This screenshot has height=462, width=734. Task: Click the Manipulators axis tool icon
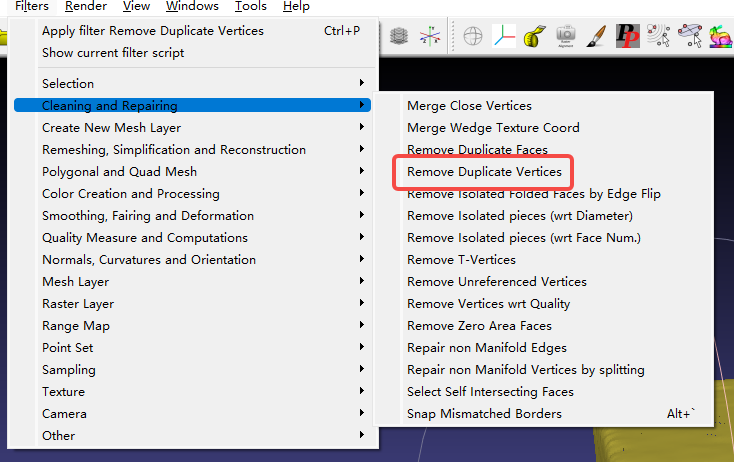click(x=430, y=37)
